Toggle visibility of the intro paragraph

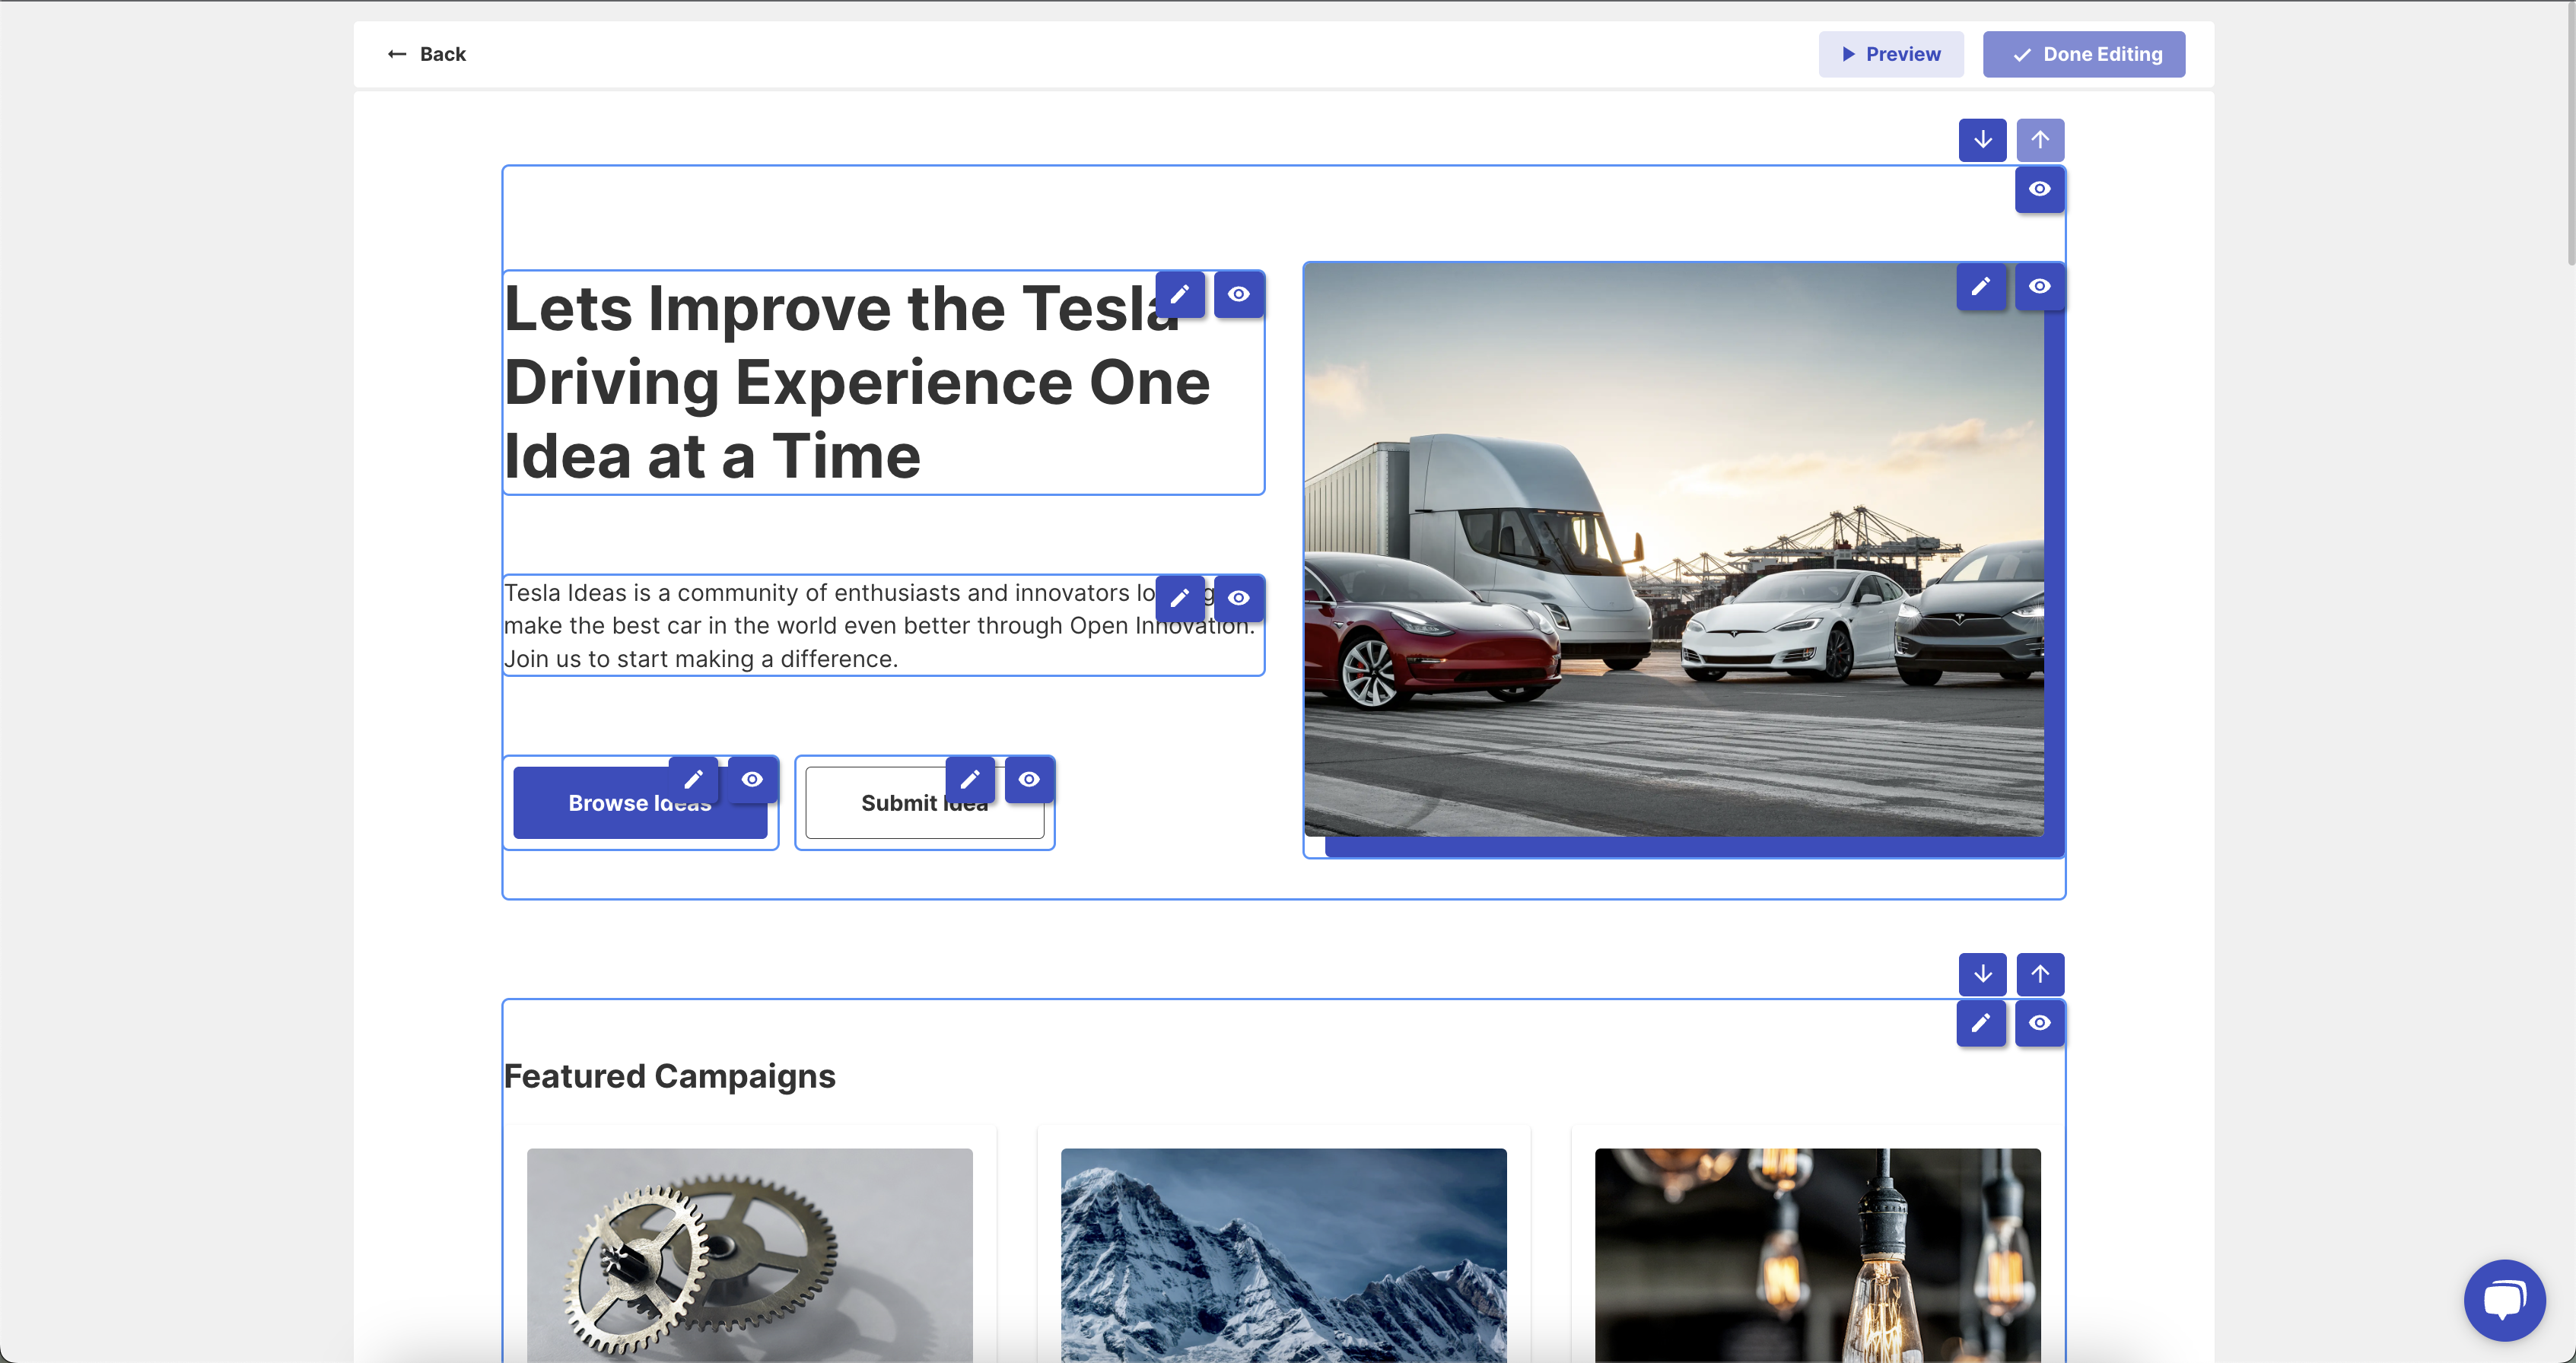1240,597
